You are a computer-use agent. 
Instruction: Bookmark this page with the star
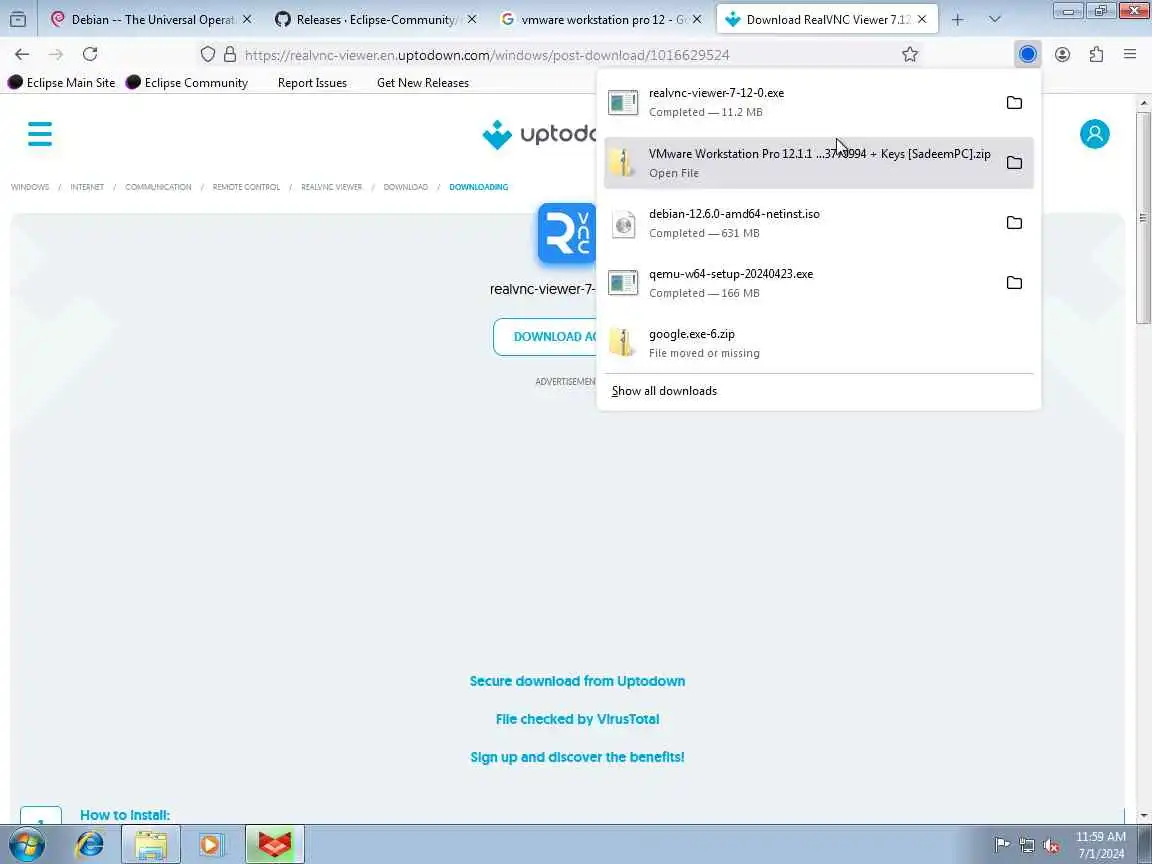[910, 54]
